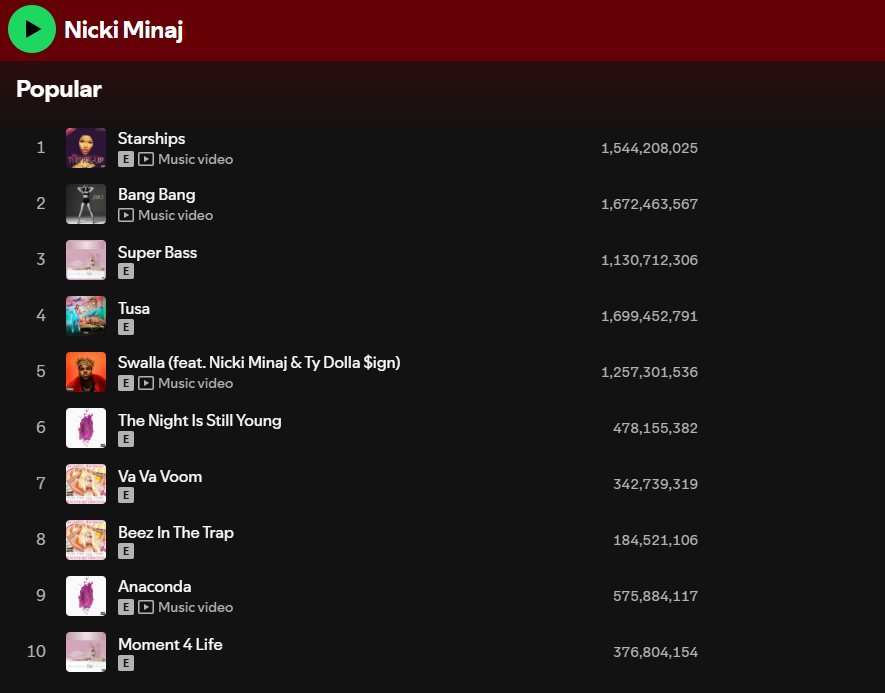This screenshot has width=885, height=693.
Task: Select the Va Va Voom song title
Action: tap(160, 476)
